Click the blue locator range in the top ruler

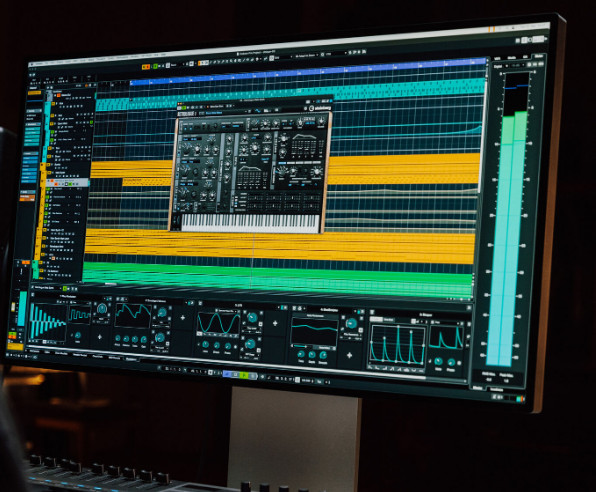click(308, 71)
